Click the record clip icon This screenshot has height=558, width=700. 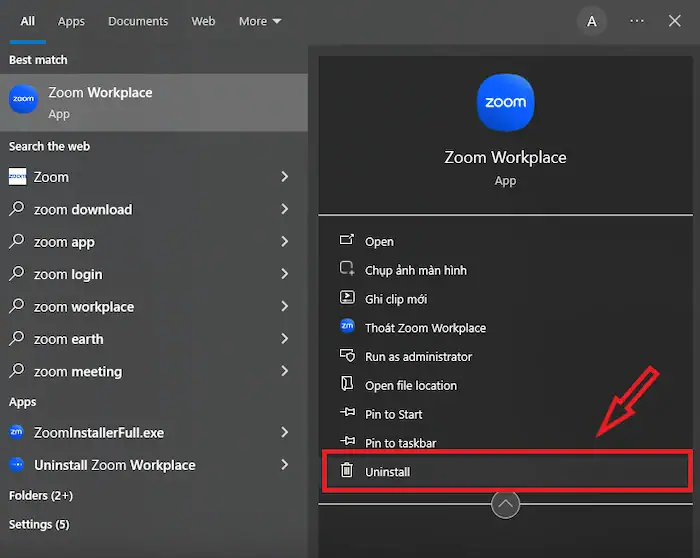point(347,297)
